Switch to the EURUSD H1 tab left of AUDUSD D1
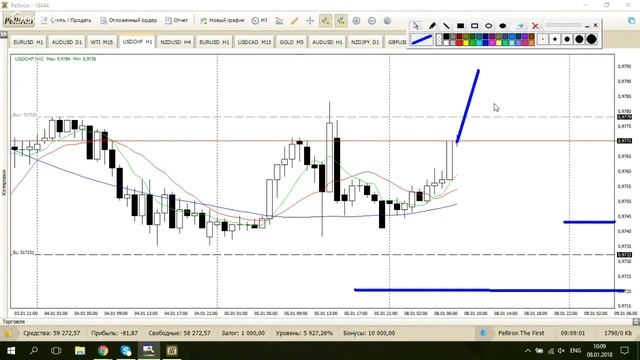This screenshot has height=360, width=640. pos(28,42)
